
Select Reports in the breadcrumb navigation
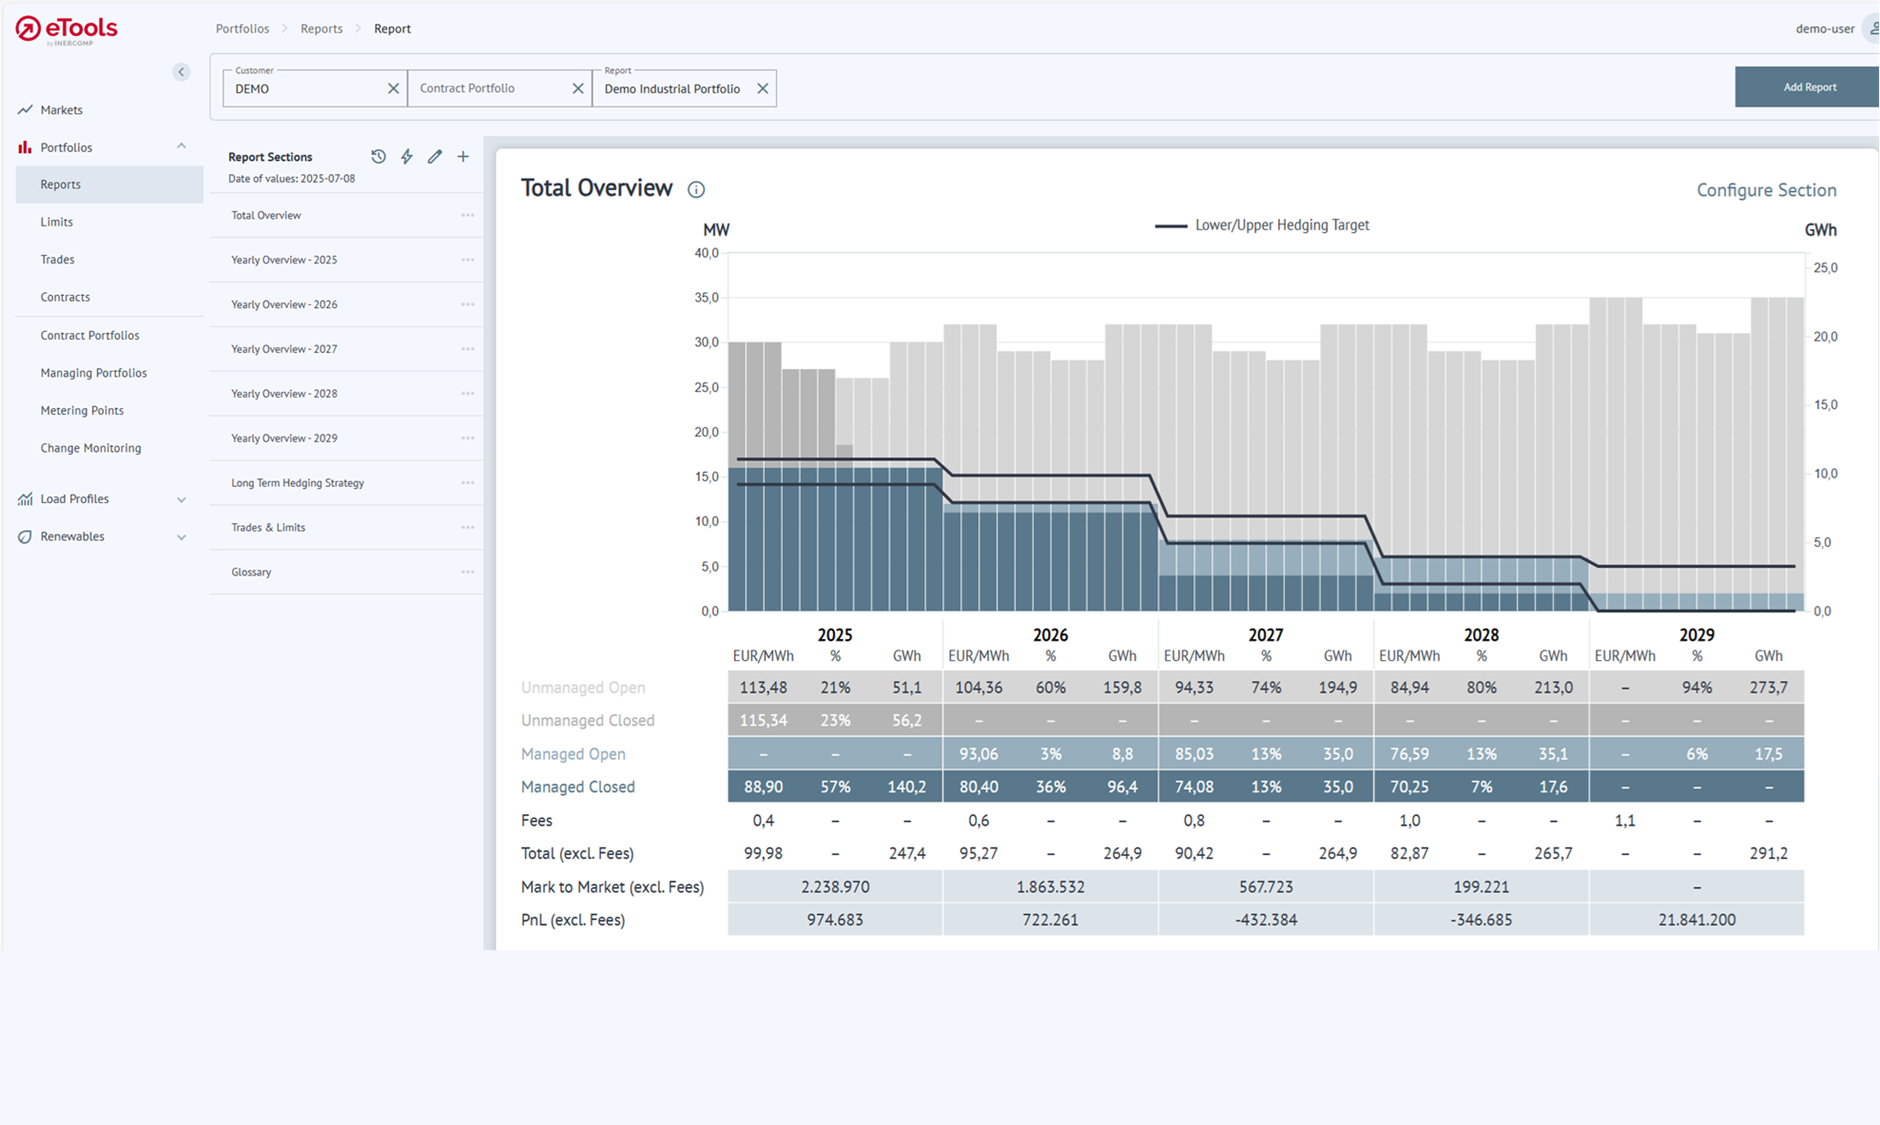[322, 28]
